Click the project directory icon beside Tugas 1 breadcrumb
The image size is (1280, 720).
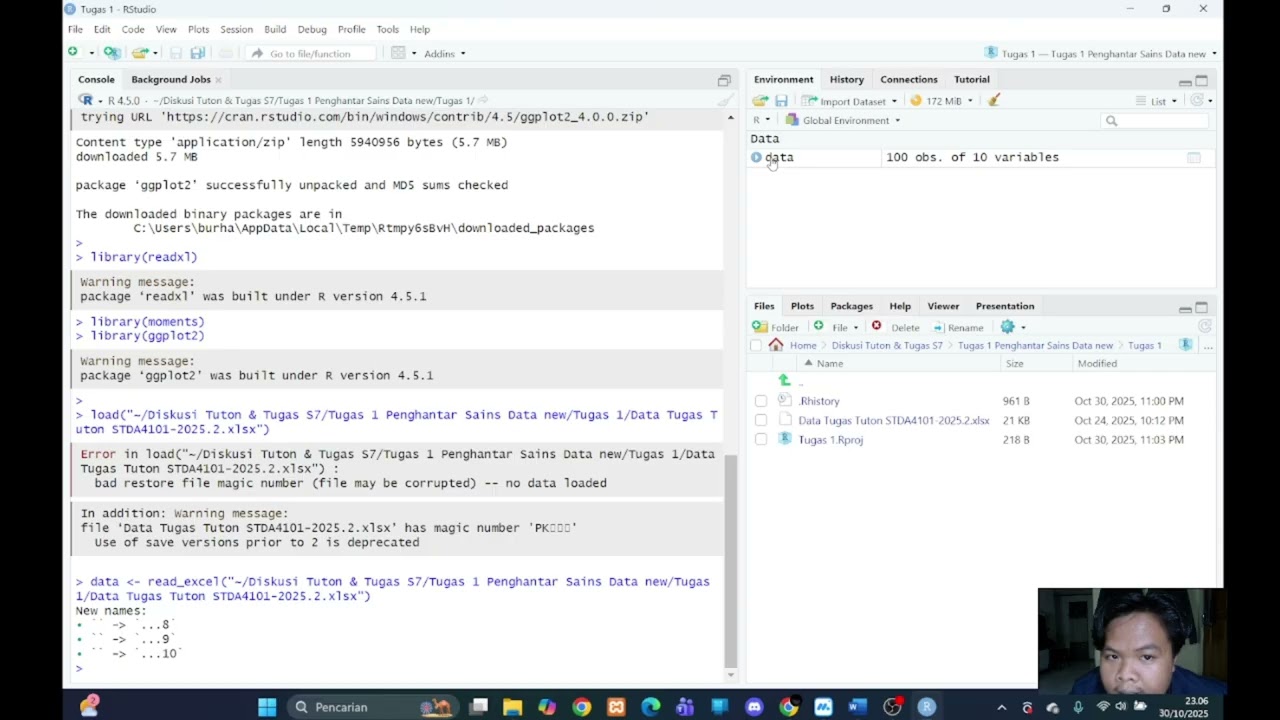tap(1186, 345)
